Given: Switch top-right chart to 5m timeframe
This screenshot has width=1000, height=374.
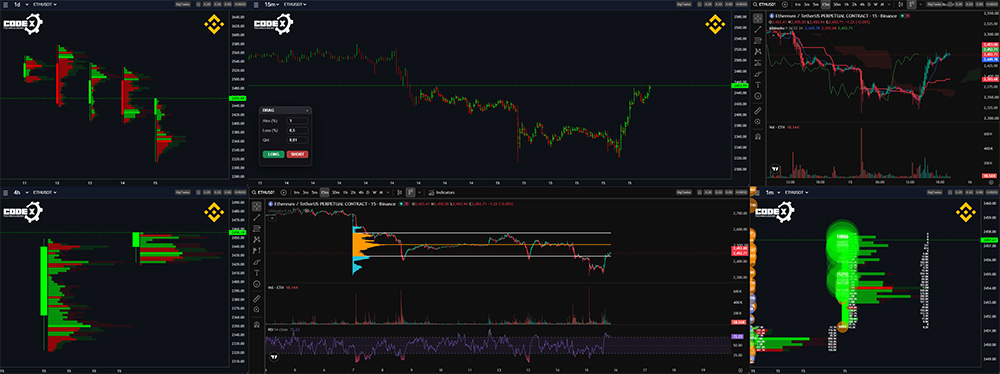Looking at the screenshot, I should (816, 4).
